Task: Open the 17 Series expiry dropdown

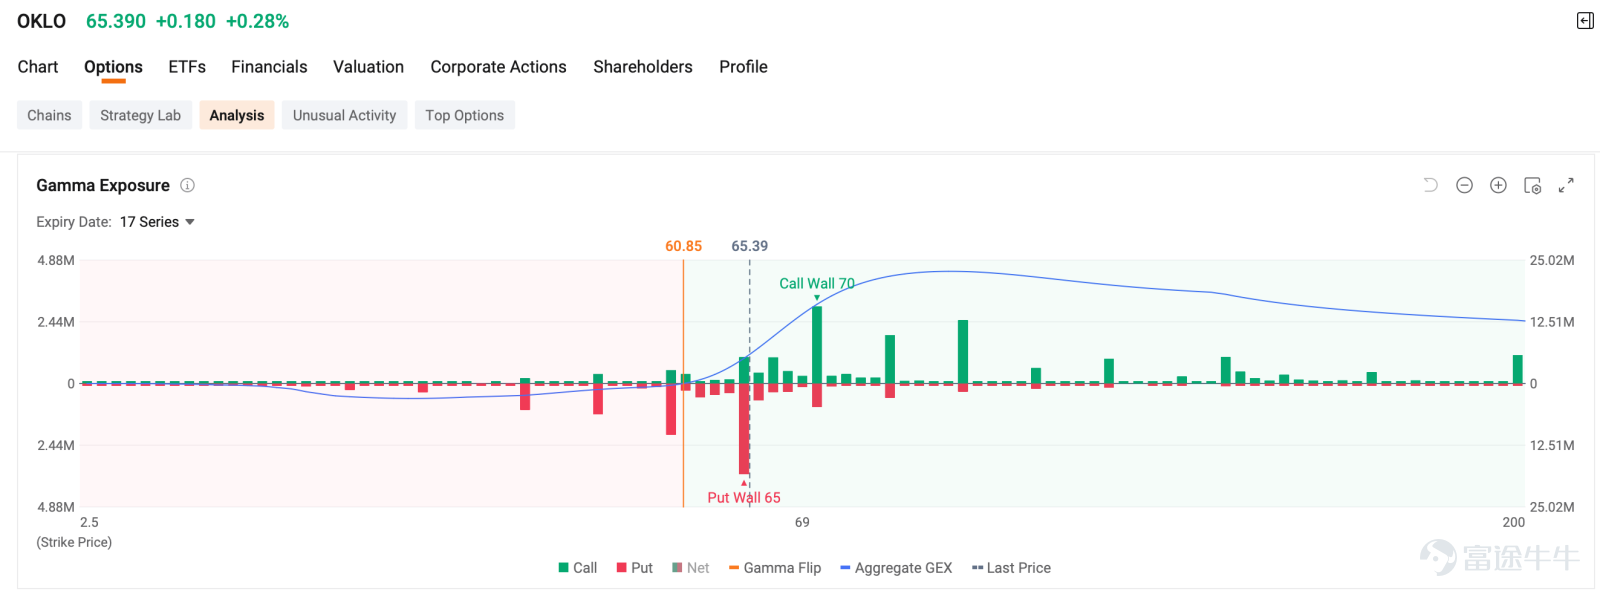Action: 157,222
